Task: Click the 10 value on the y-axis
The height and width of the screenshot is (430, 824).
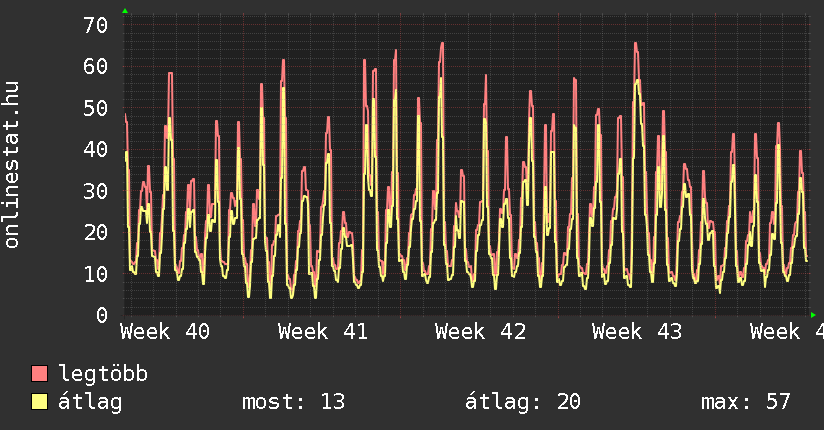Action: pos(95,274)
